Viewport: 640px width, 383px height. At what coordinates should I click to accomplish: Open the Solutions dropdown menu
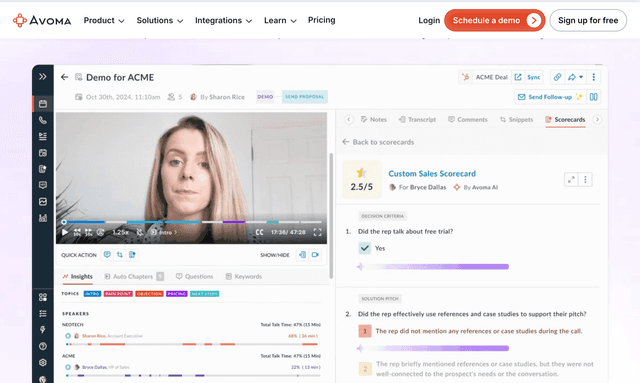160,20
